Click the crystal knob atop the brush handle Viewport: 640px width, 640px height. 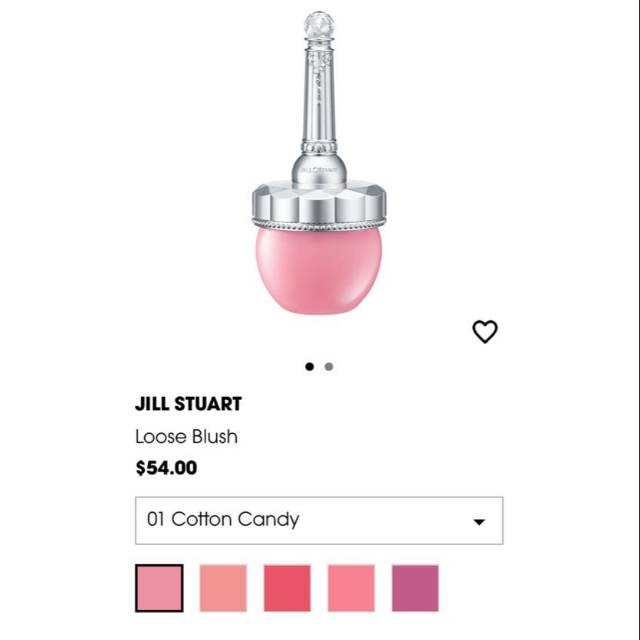319,24
